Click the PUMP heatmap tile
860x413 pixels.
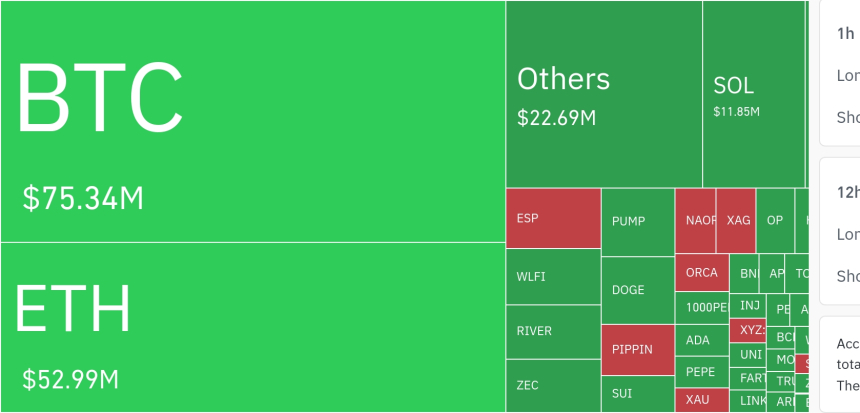[x=637, y=221]
